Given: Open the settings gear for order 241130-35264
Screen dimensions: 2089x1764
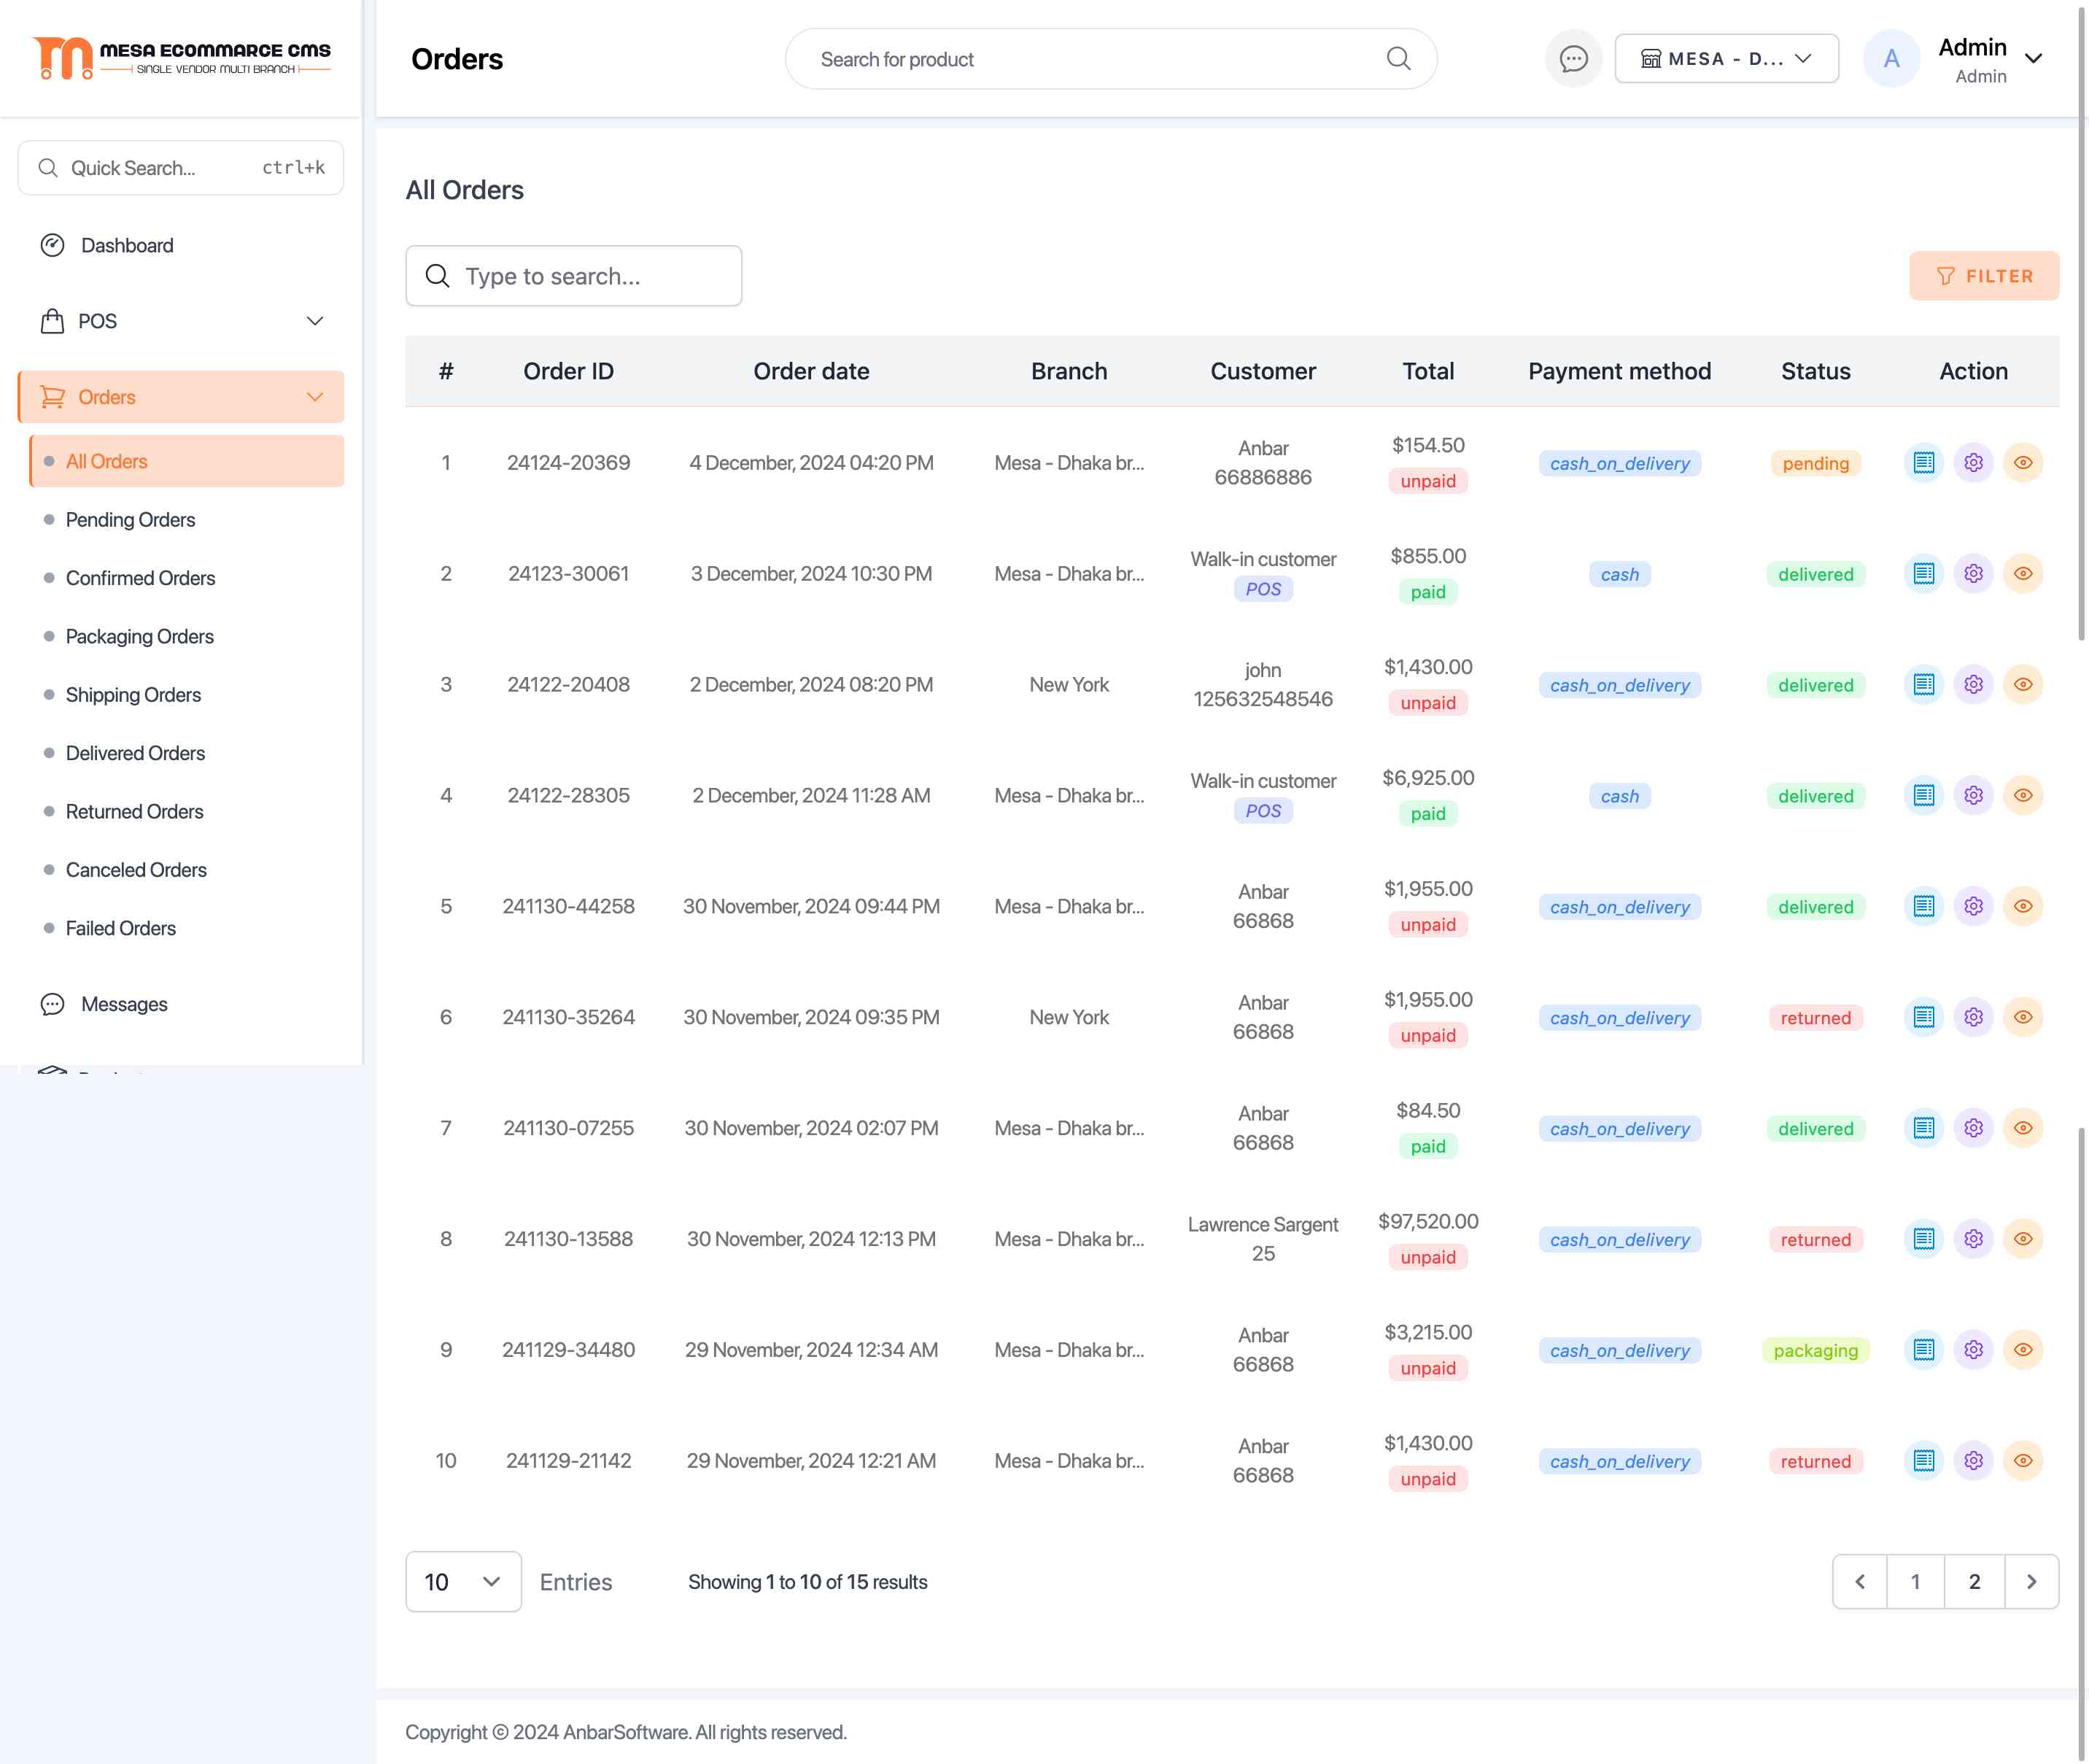Looking at the screenshot, I should (1973, 1018).
